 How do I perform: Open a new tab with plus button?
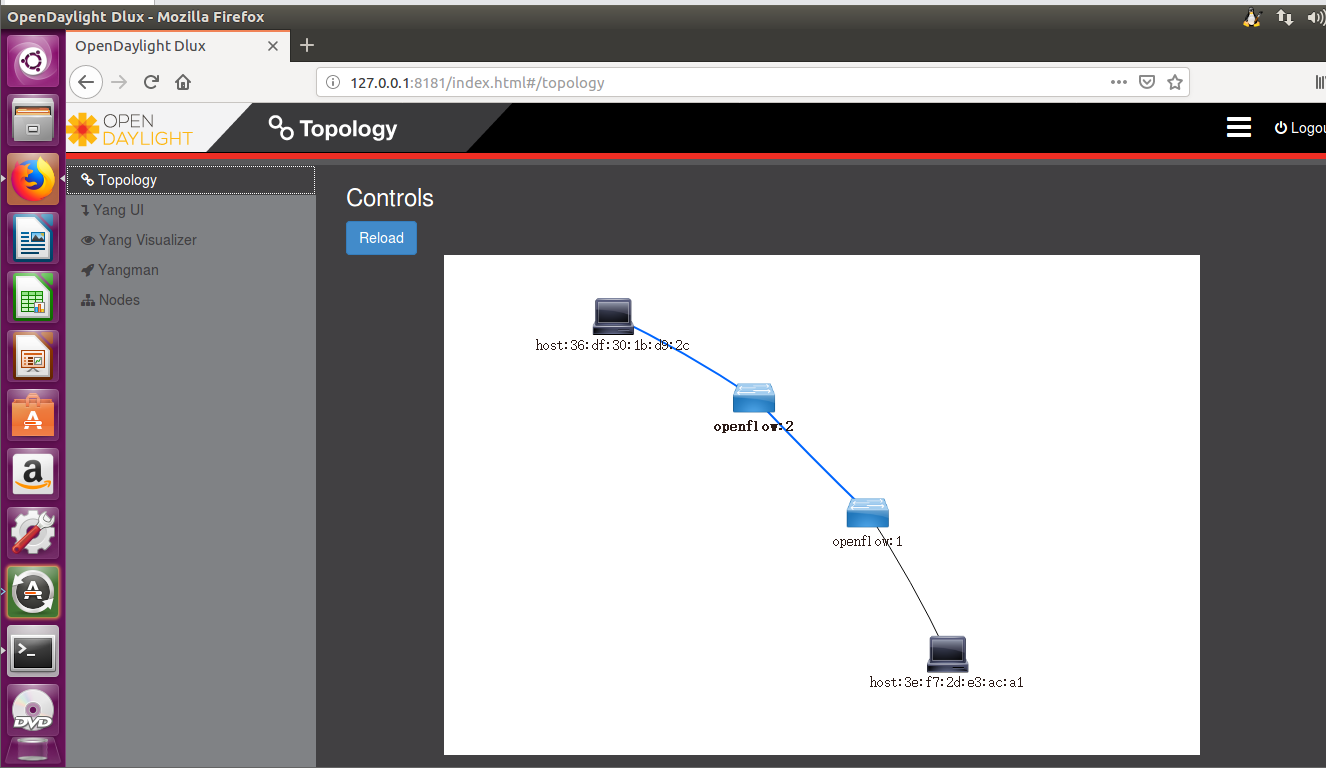(307, 45)
